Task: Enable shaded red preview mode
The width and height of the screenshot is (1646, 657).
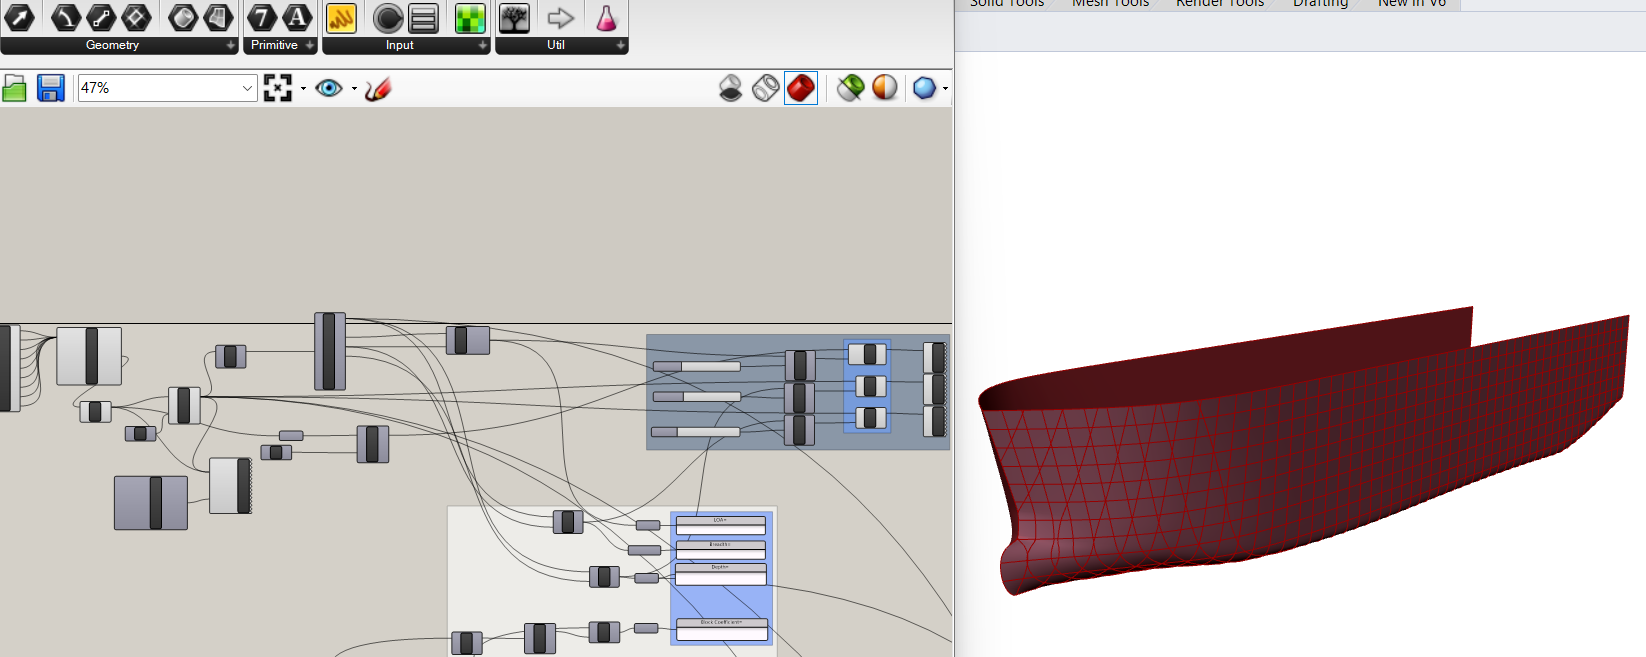Action: (x=801, y=89)
